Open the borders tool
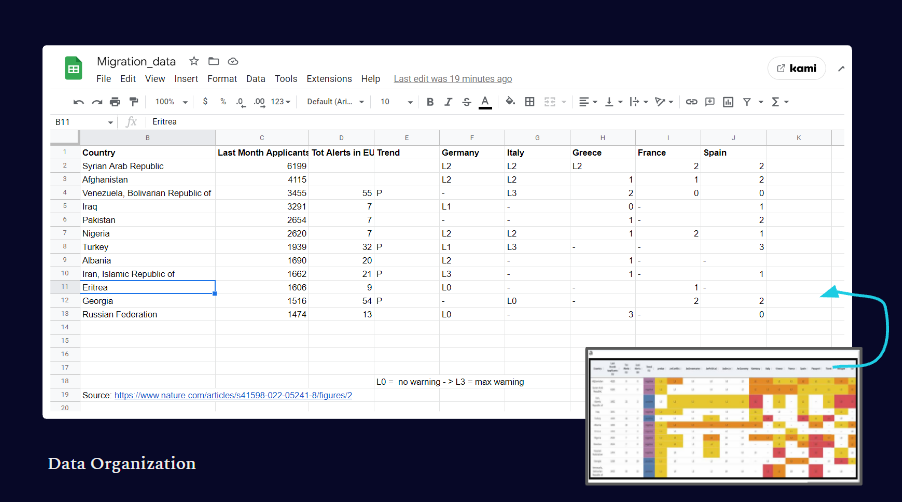Image resolution: width=902 pixels, height=502 pixels. tap(530, 102)
